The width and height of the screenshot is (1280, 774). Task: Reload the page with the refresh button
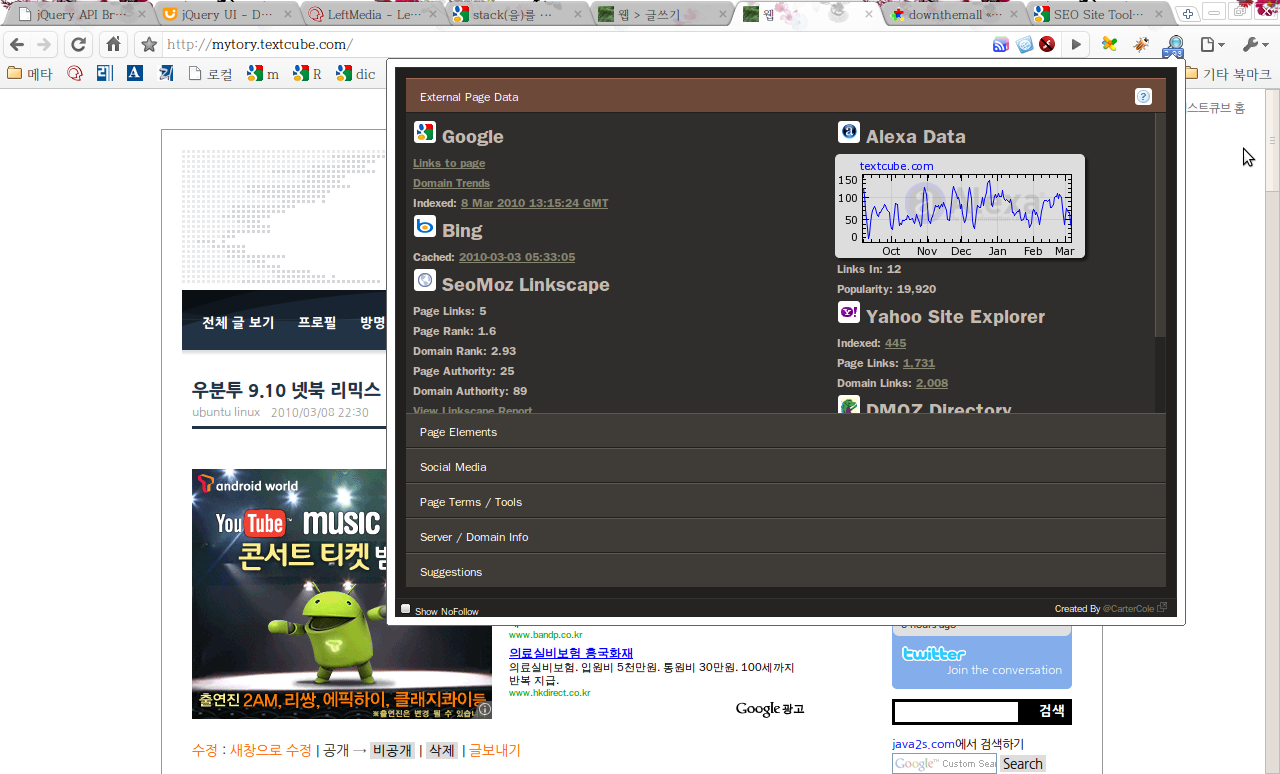78,45
